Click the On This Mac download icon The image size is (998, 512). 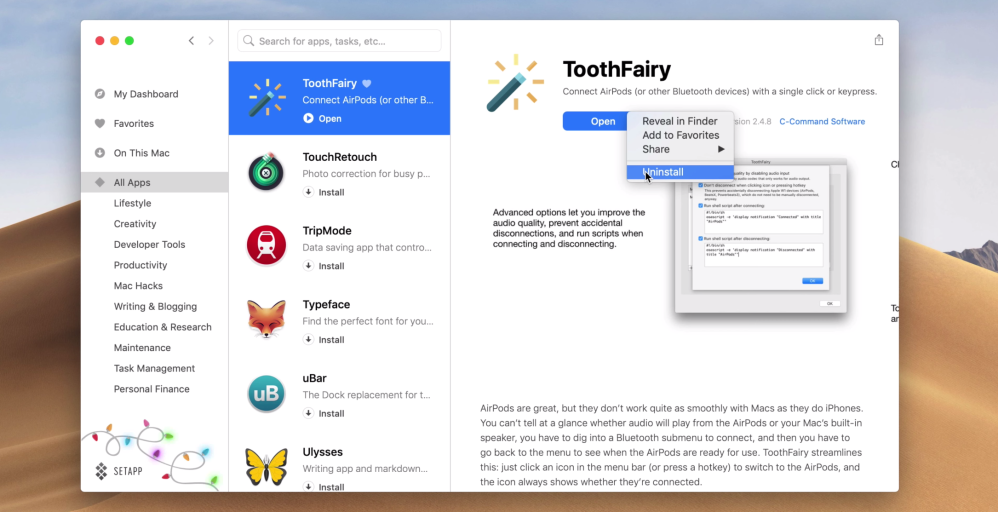click(x=100, y=153)
